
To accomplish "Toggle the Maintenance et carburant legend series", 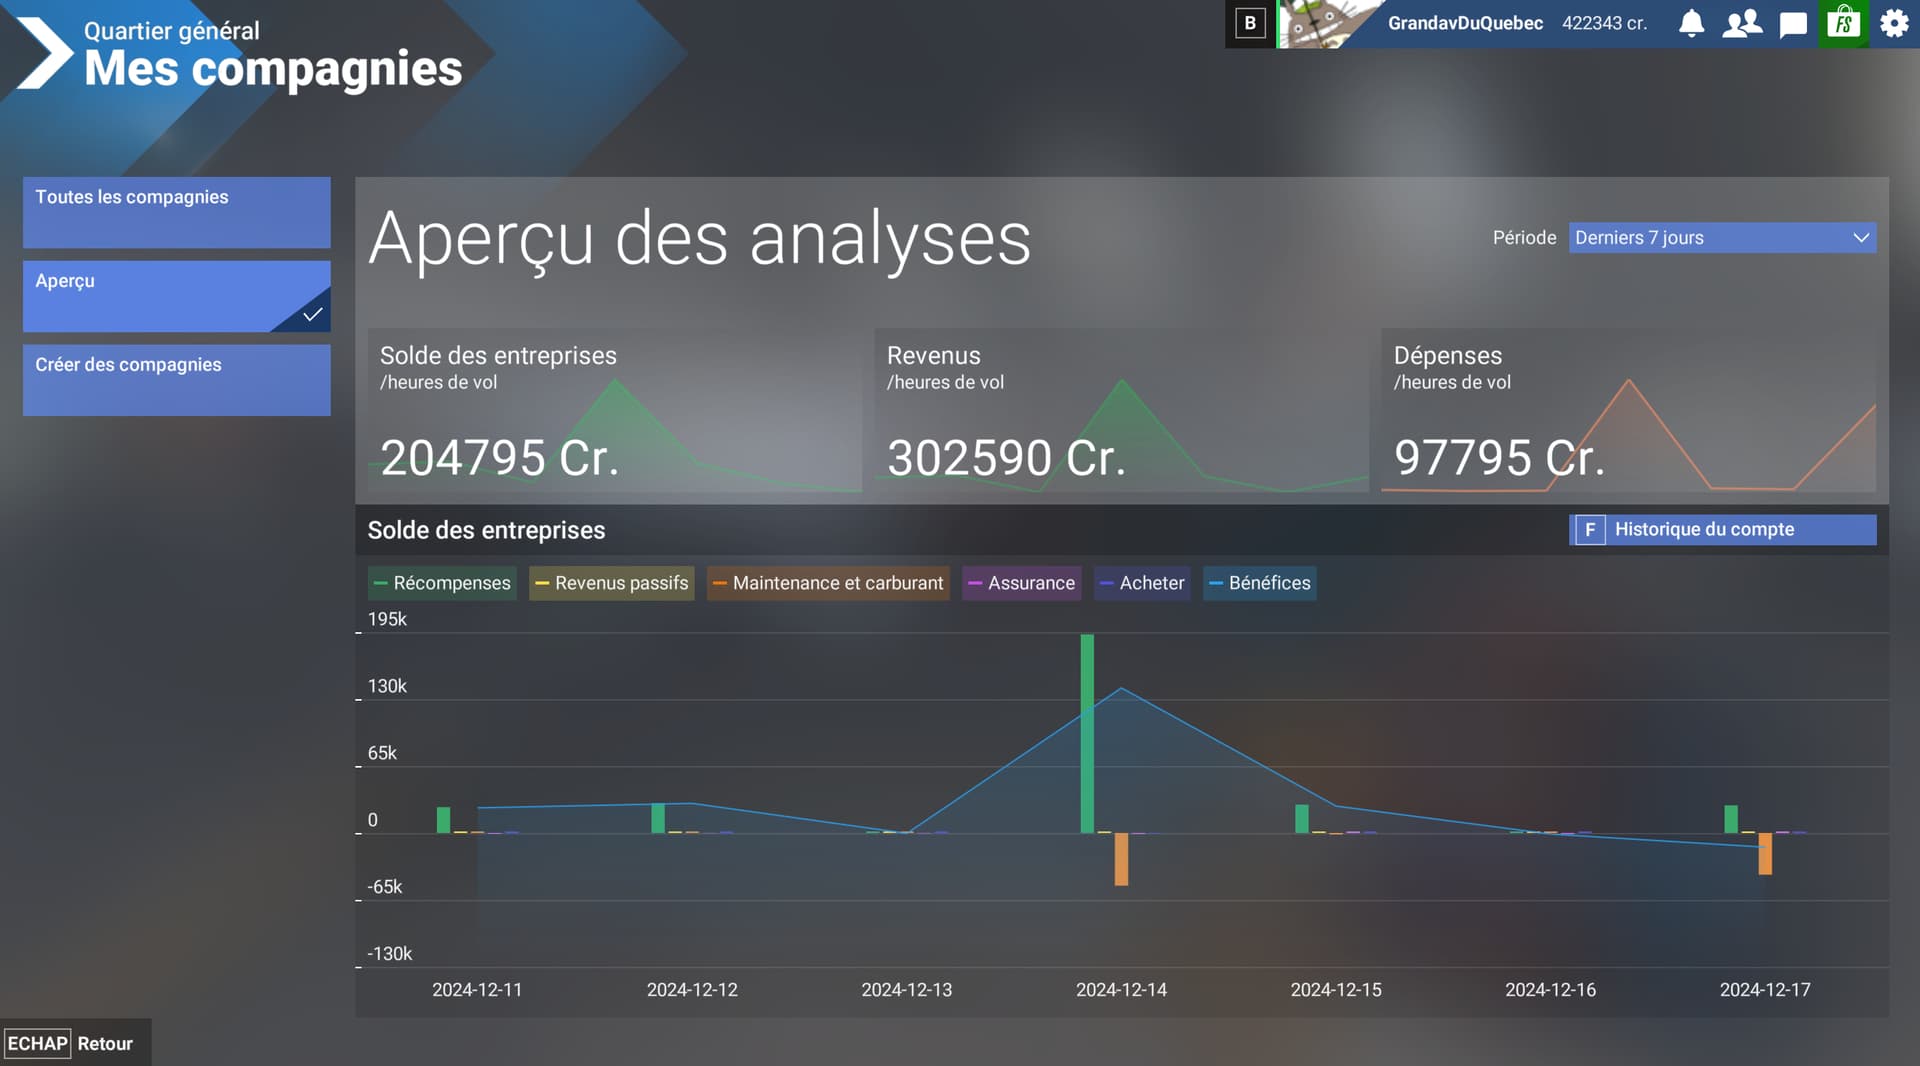I will pyautogui.click(x=828, y=583).
